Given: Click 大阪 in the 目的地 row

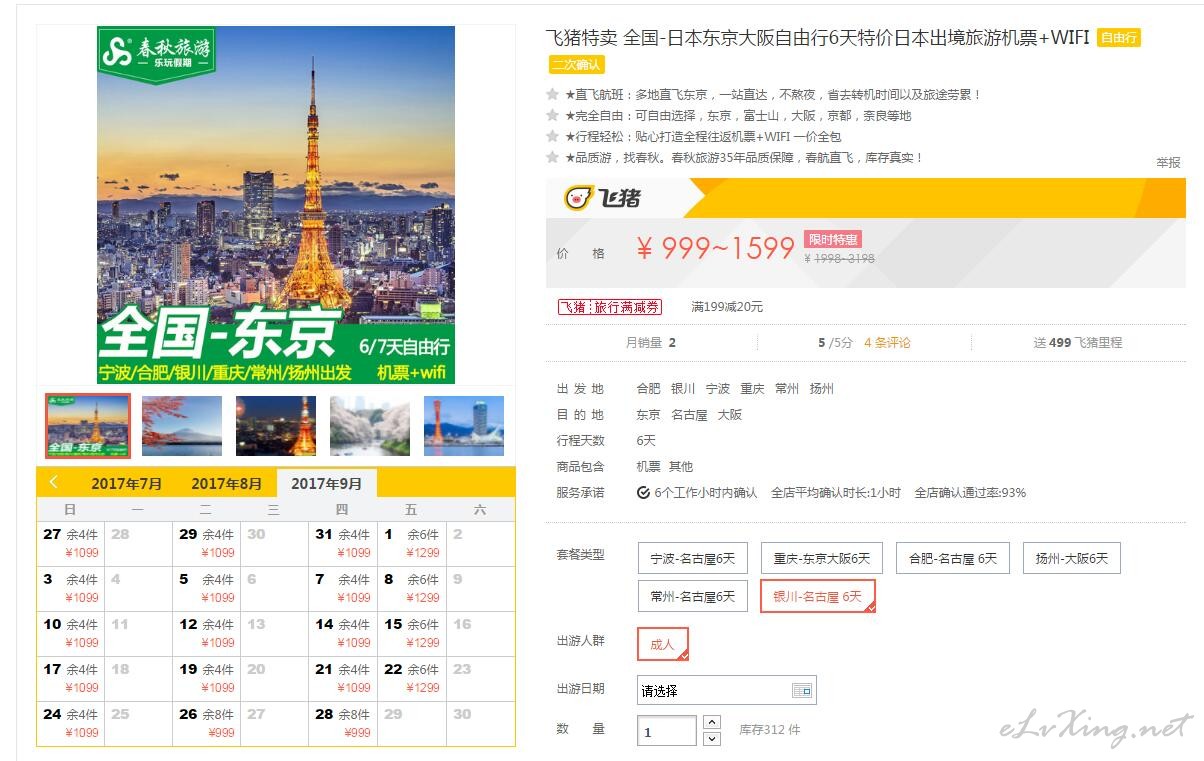Looking at the screenshot, I should (x=730, y=415).
